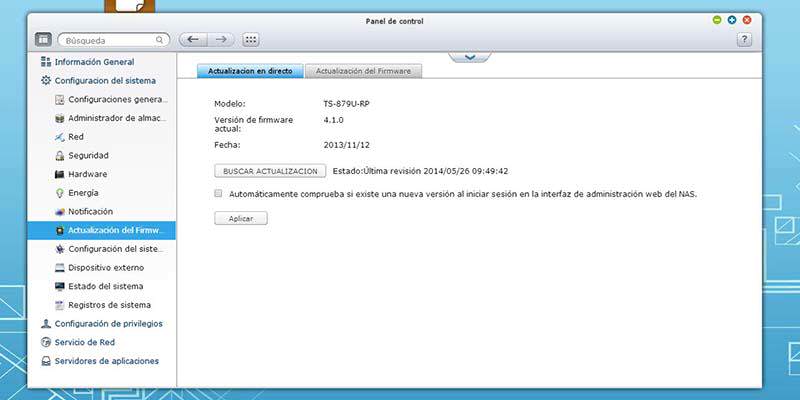Expand Servicio de Red section

click(x=85, y=342)
